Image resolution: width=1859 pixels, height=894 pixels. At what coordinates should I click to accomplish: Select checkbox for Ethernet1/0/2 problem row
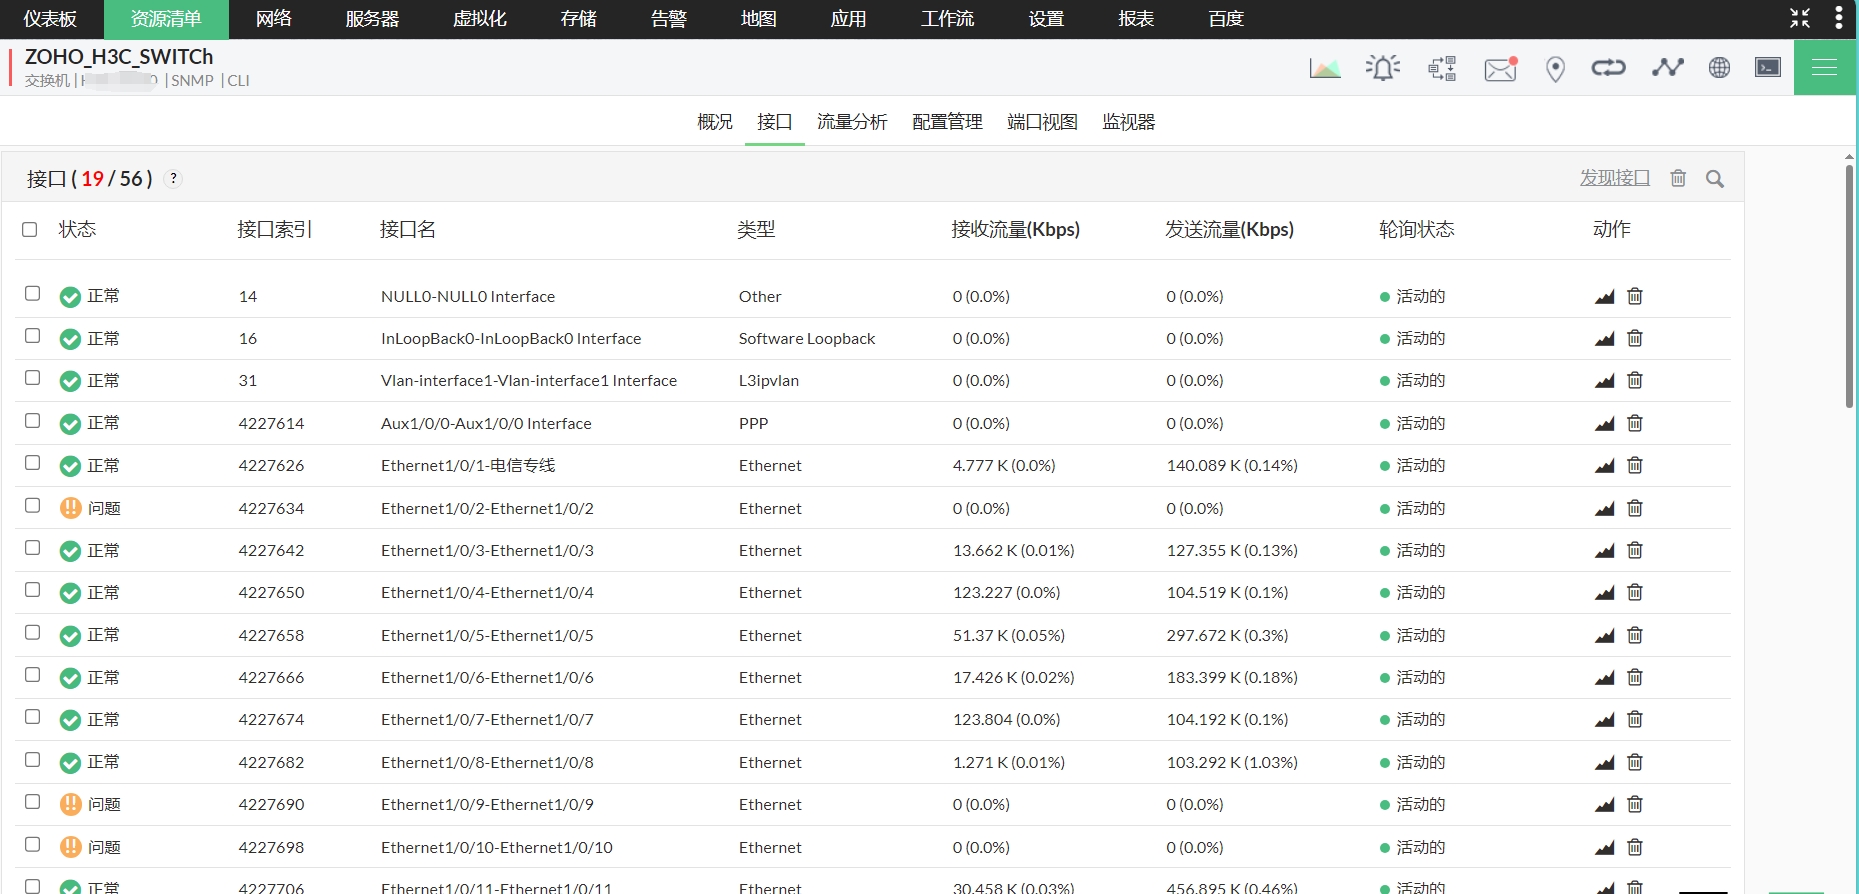[x=33, y=506]
